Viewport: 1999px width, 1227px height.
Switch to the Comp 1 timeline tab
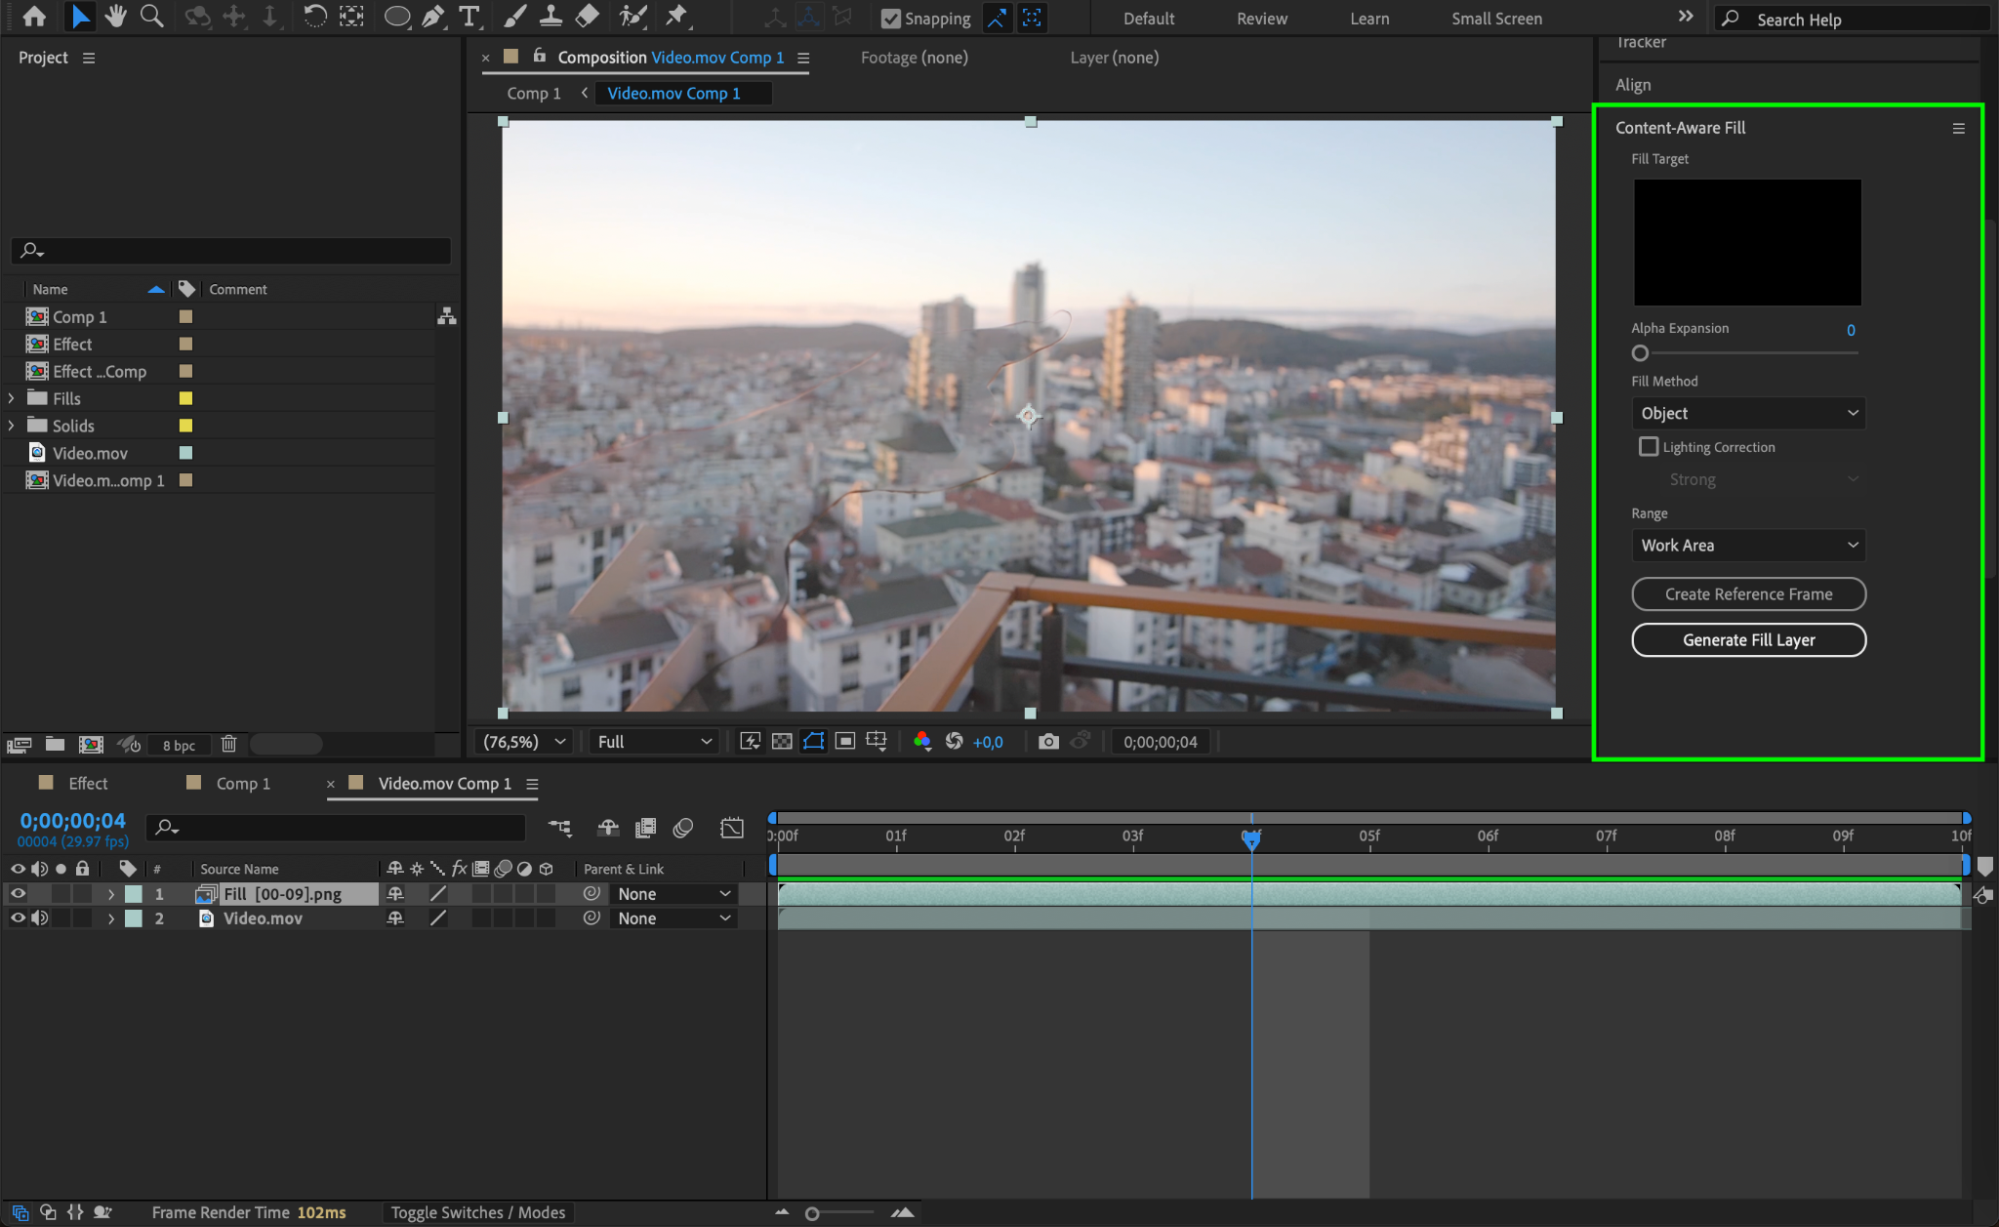(243, 783)
